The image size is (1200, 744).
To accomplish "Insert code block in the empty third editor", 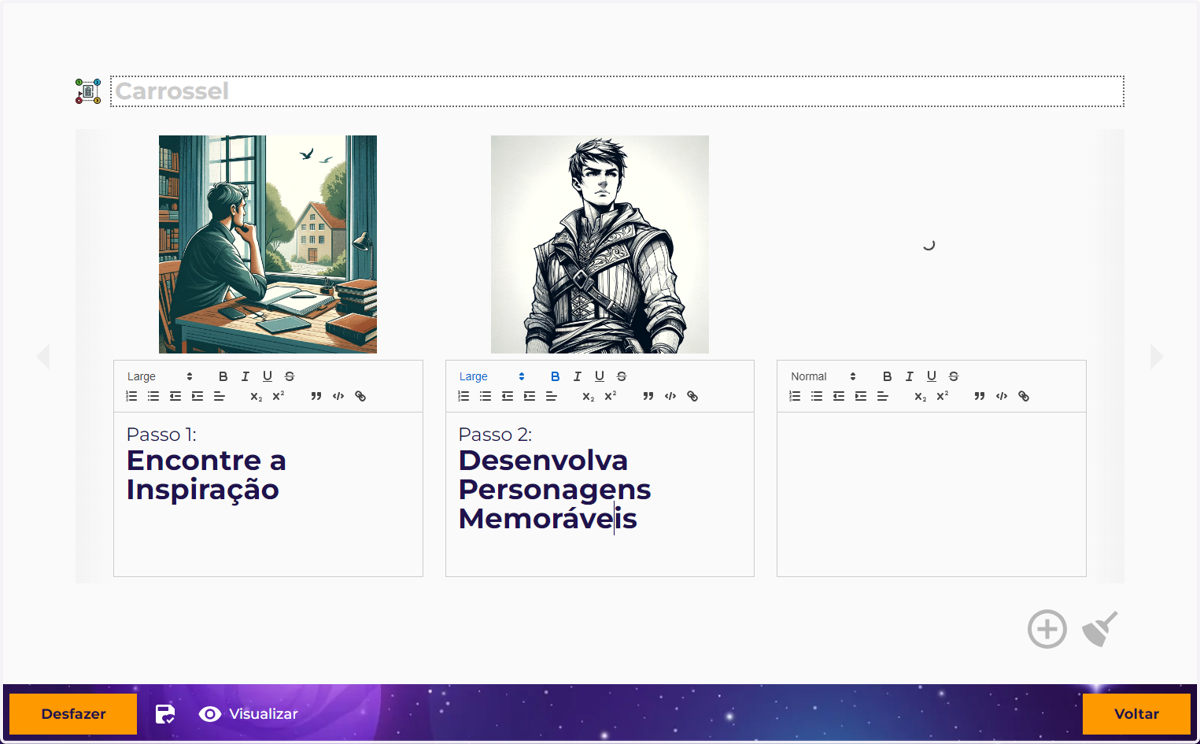I will pos(1001,397).
